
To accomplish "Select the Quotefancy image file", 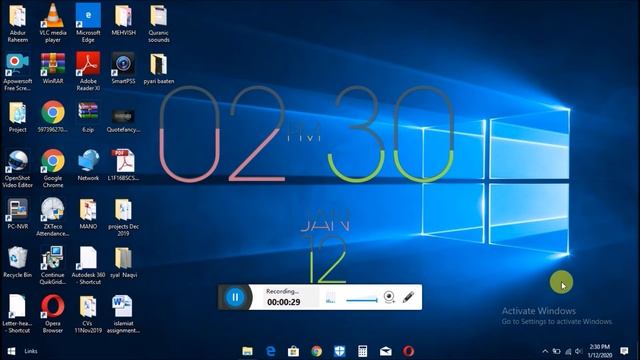I will pos(123,120).
